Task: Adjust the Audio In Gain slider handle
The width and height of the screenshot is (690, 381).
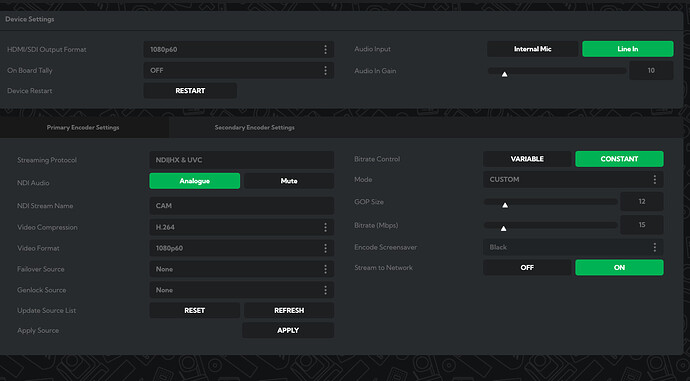Action: coord(504,74)
